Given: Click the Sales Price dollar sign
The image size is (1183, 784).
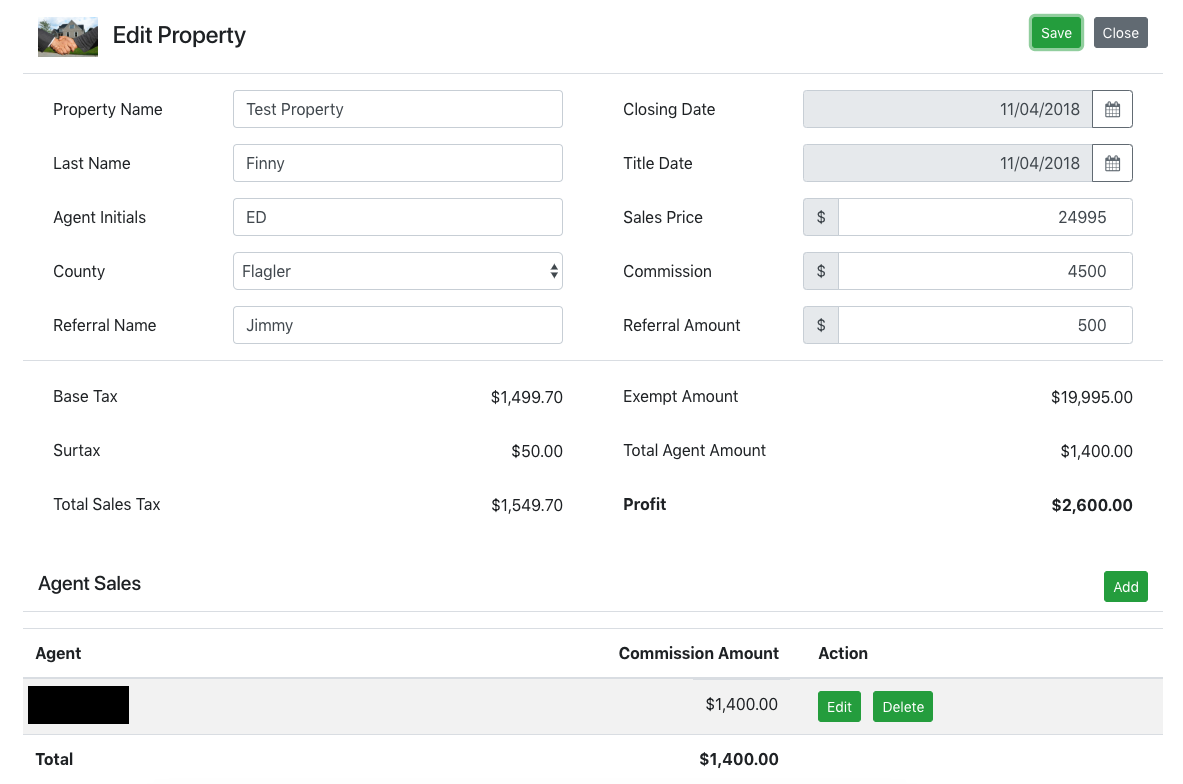Looking at the screenshot, I should click(821, 218).
